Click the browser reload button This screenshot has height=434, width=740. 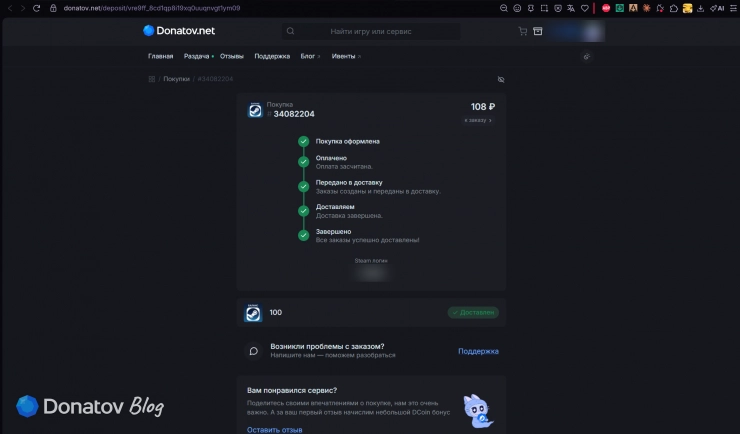(36, 8)
